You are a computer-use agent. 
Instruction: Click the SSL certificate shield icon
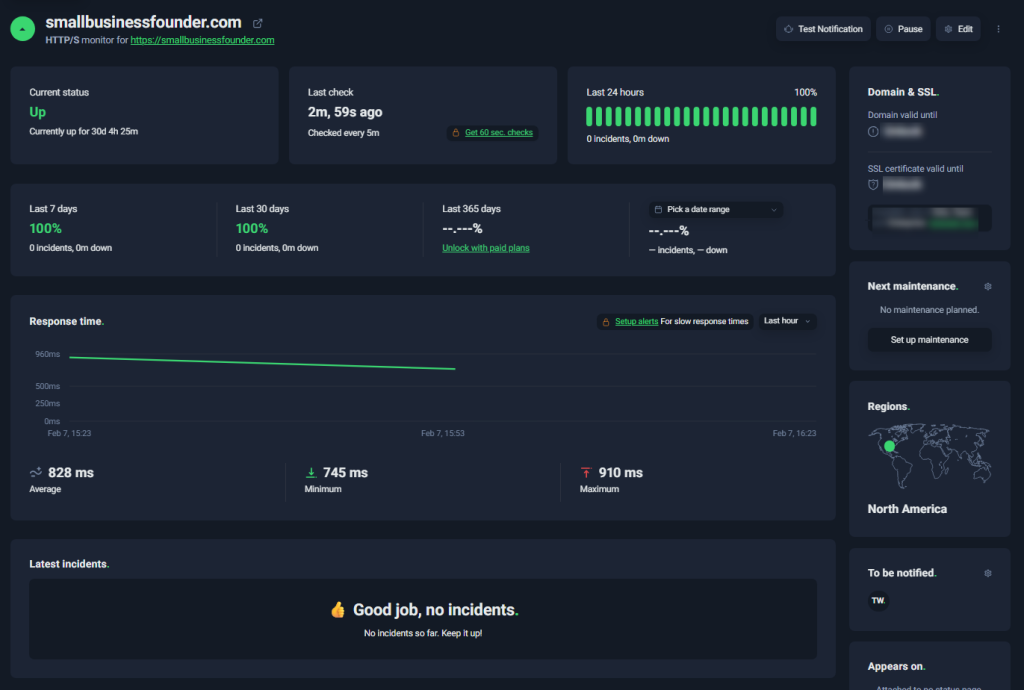873,185
